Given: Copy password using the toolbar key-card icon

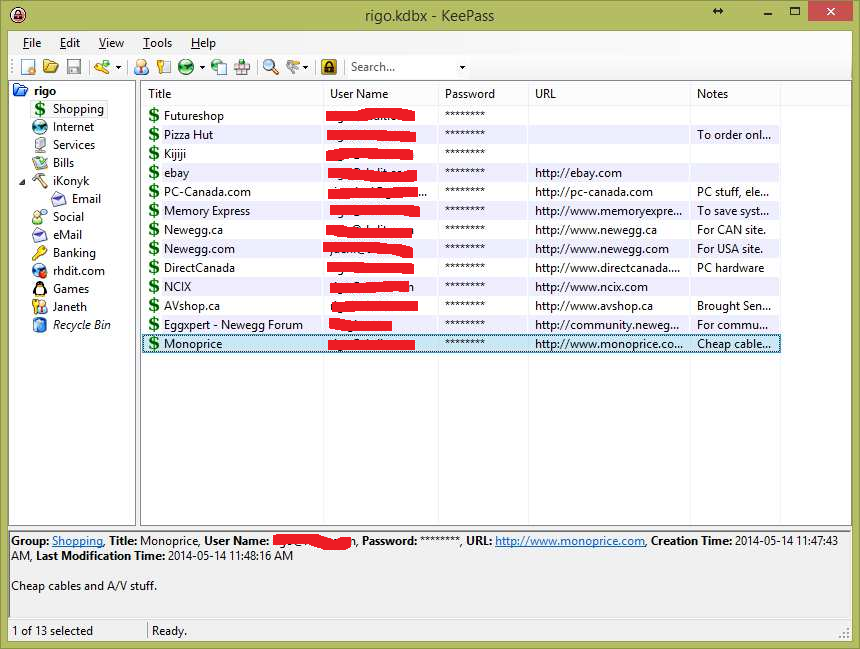Looking at the screenshot, I should 163,67.
